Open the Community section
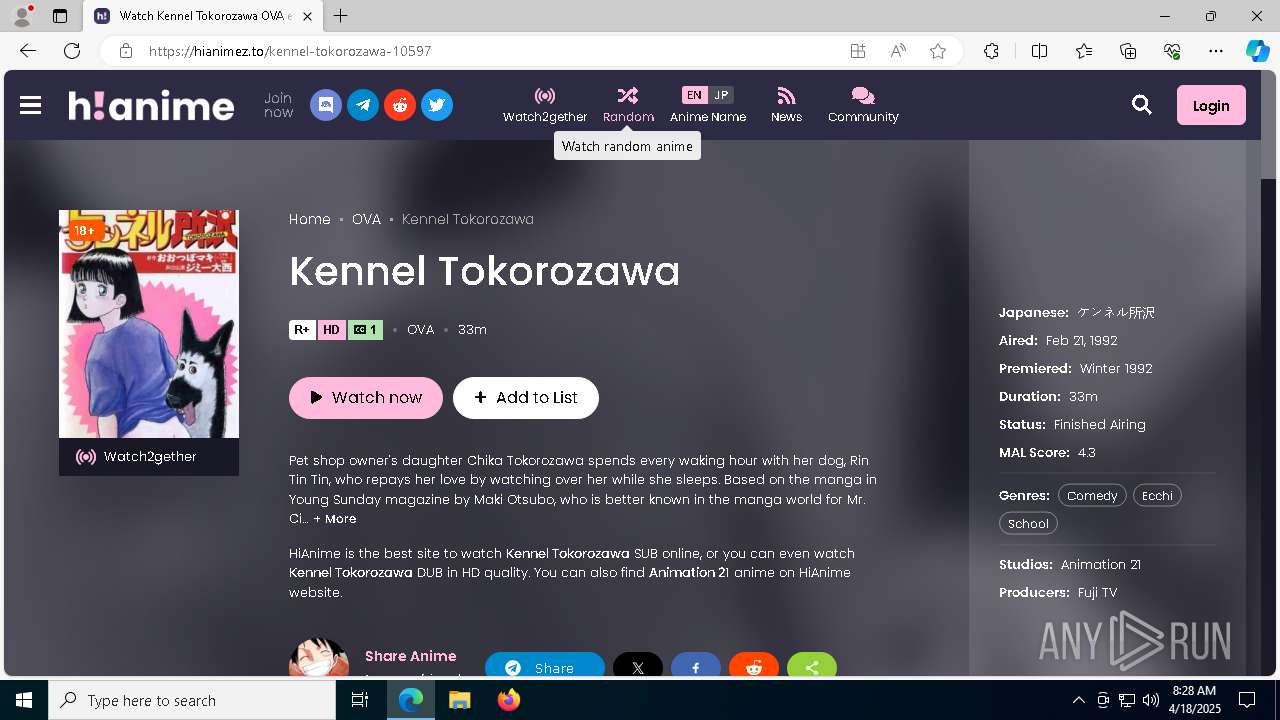1280x720 pixels. tap(863, 105)
